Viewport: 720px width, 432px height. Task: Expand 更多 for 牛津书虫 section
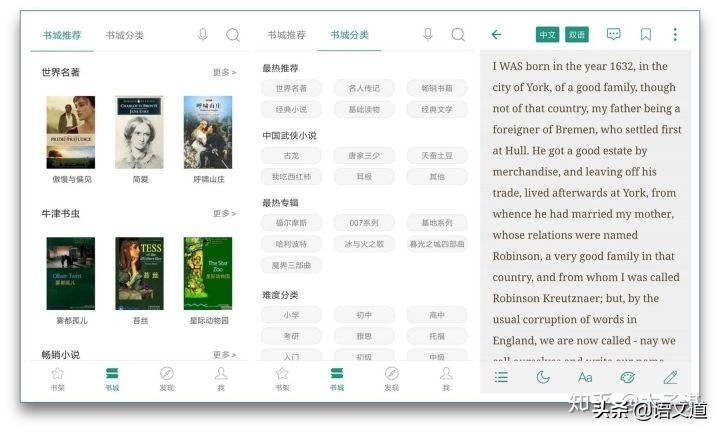coord(225,213)
